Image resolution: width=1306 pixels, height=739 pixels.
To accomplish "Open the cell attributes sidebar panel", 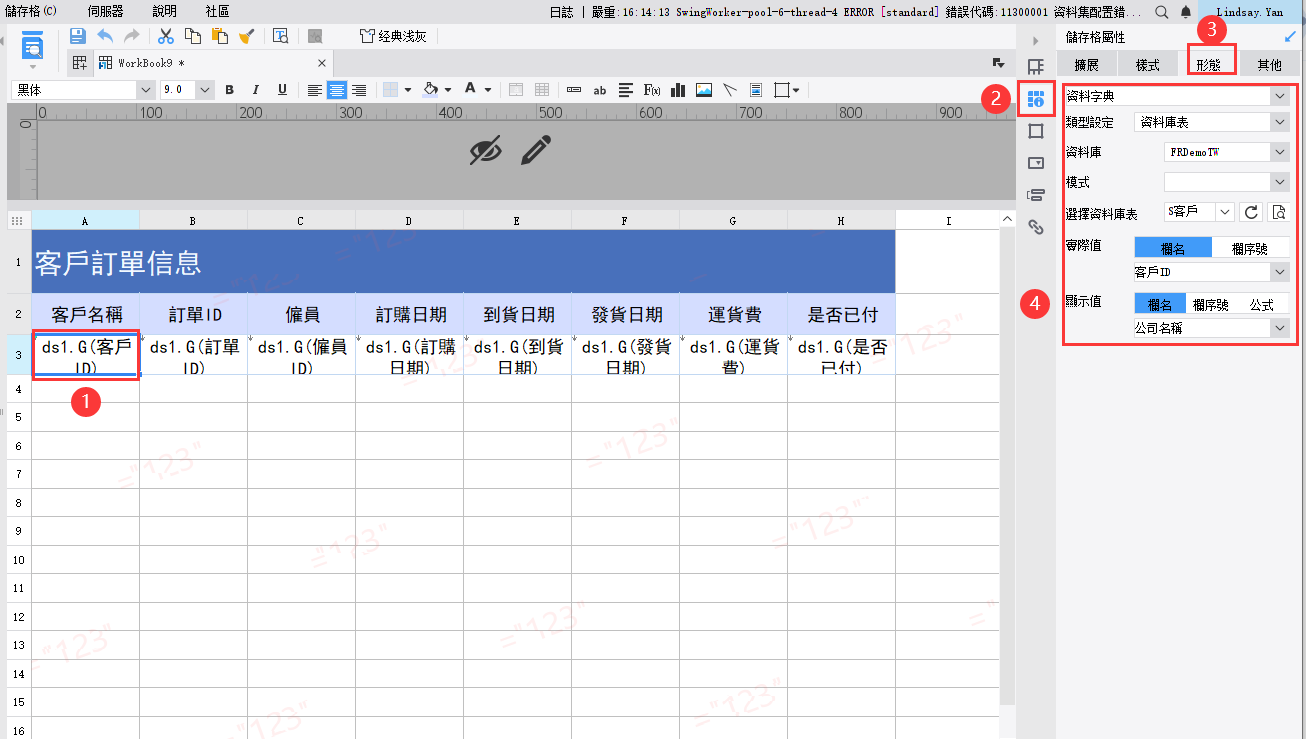I will click(1036, 99).
